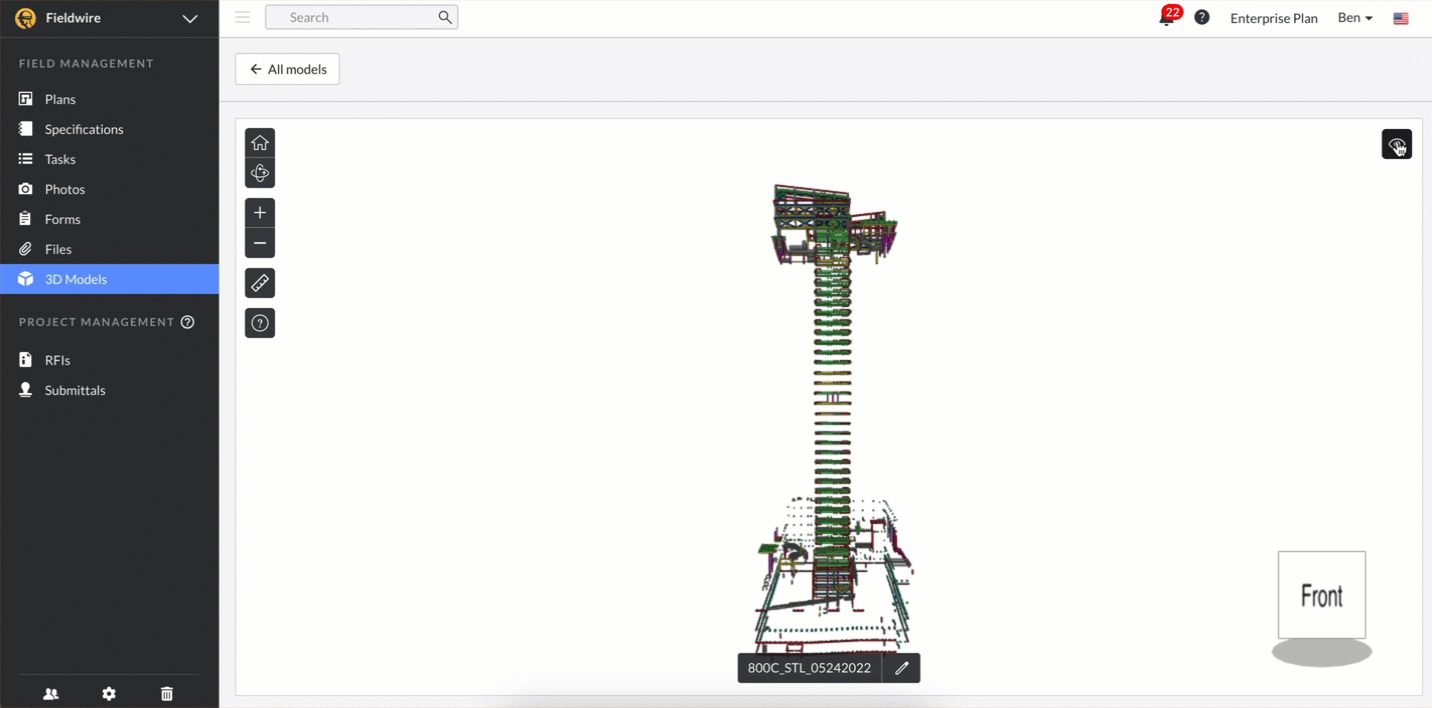This screenshot has width=1432, height=708.
Task: Activate the orbit rotate tool
Action: (x=260, y=173)
